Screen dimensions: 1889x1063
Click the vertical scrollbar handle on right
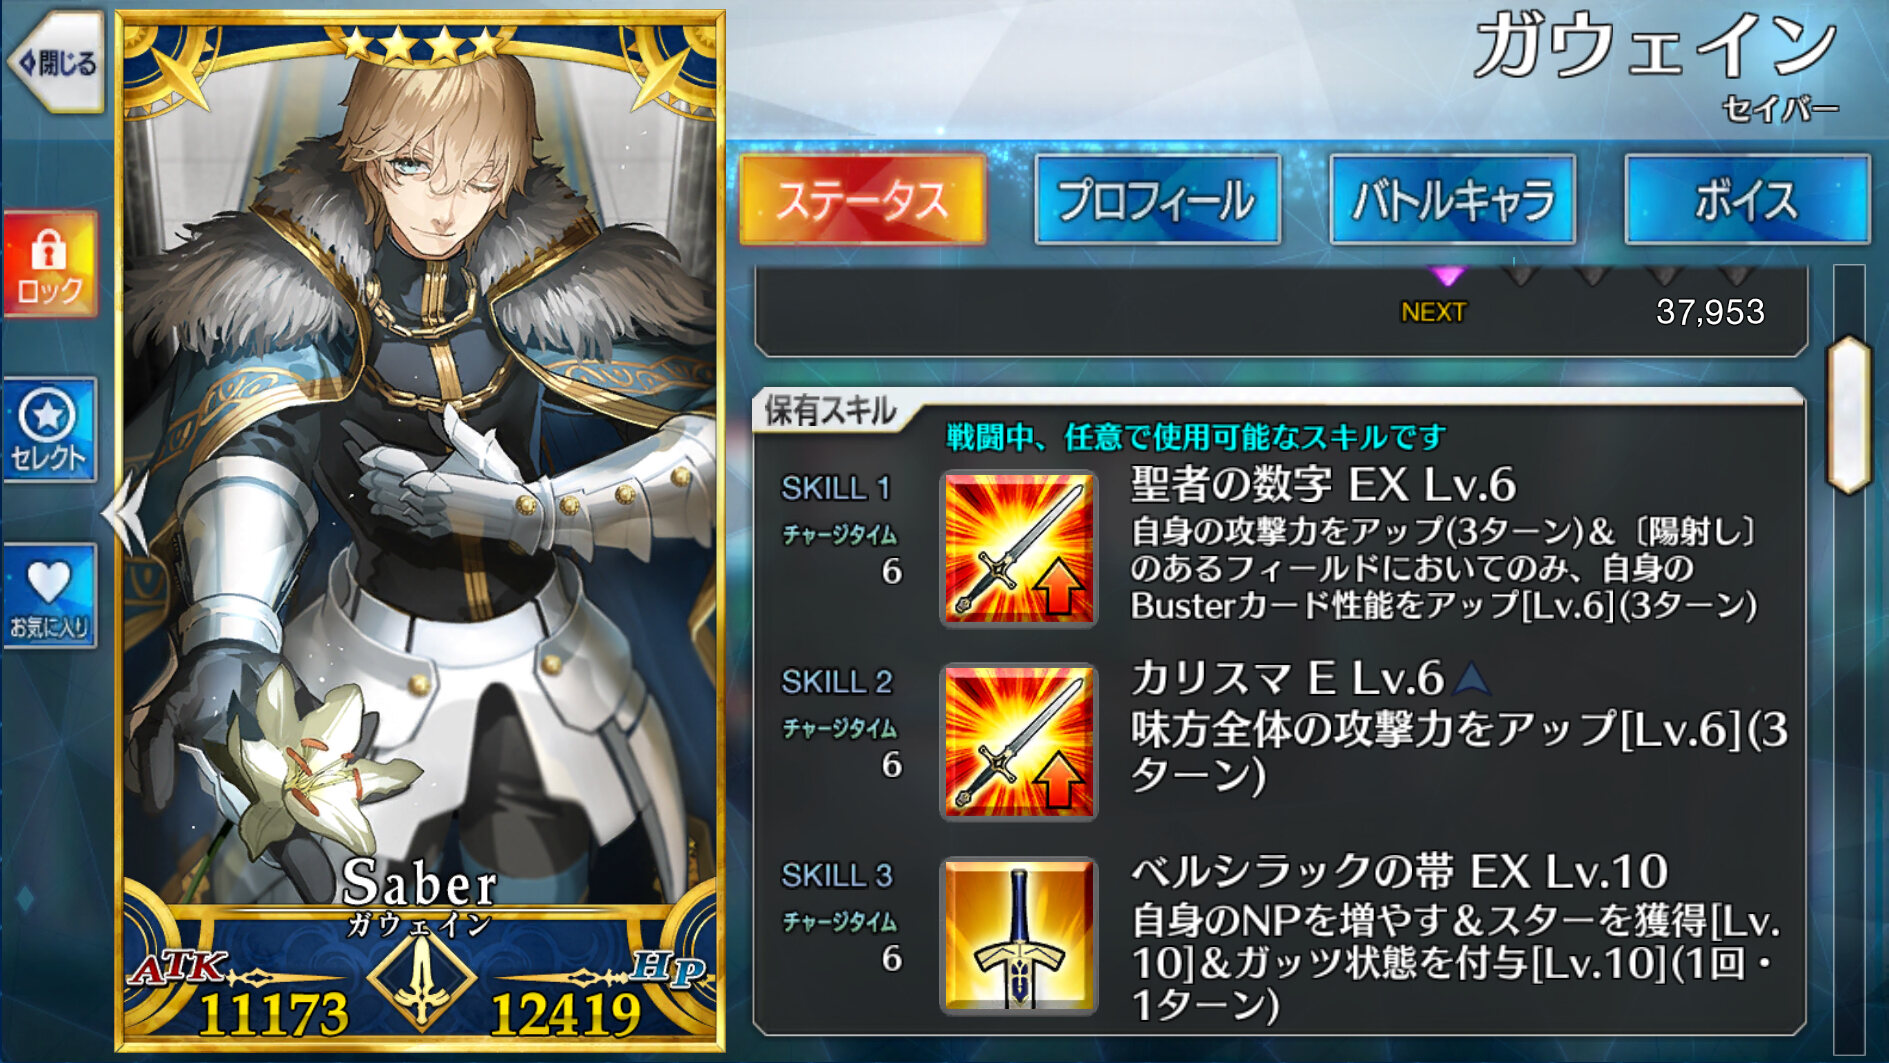pyautogui.click(x=1849, y=414)
